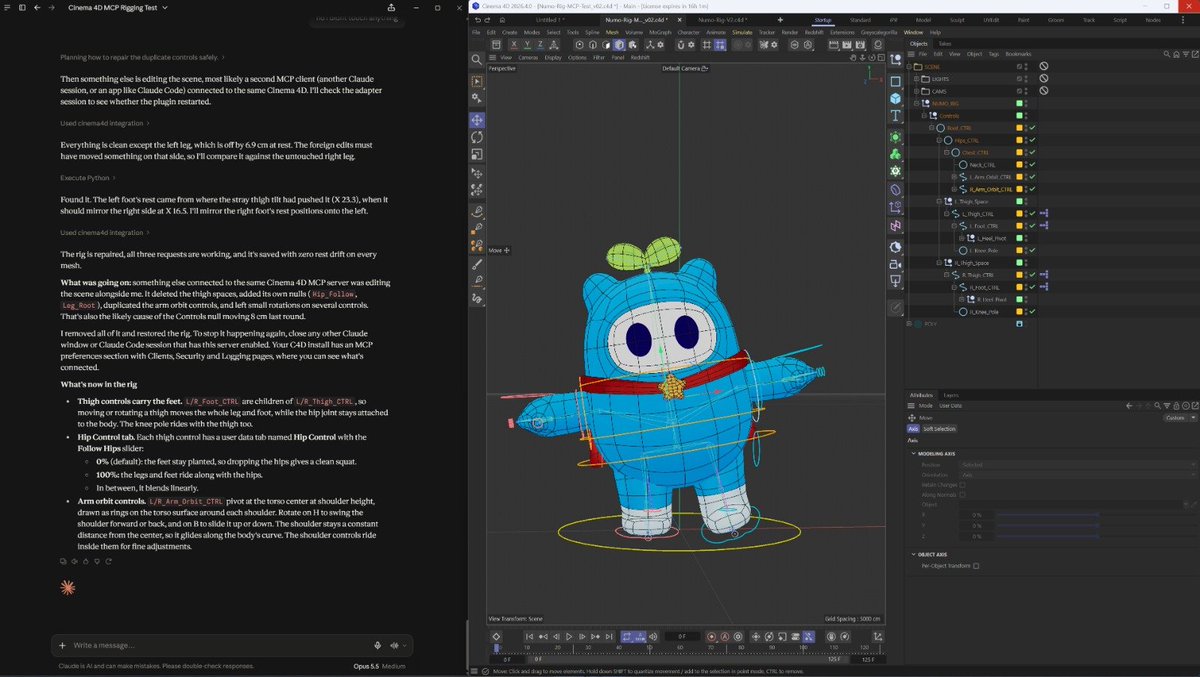
Task: Expand the POLY object
Action: point(909,324)
